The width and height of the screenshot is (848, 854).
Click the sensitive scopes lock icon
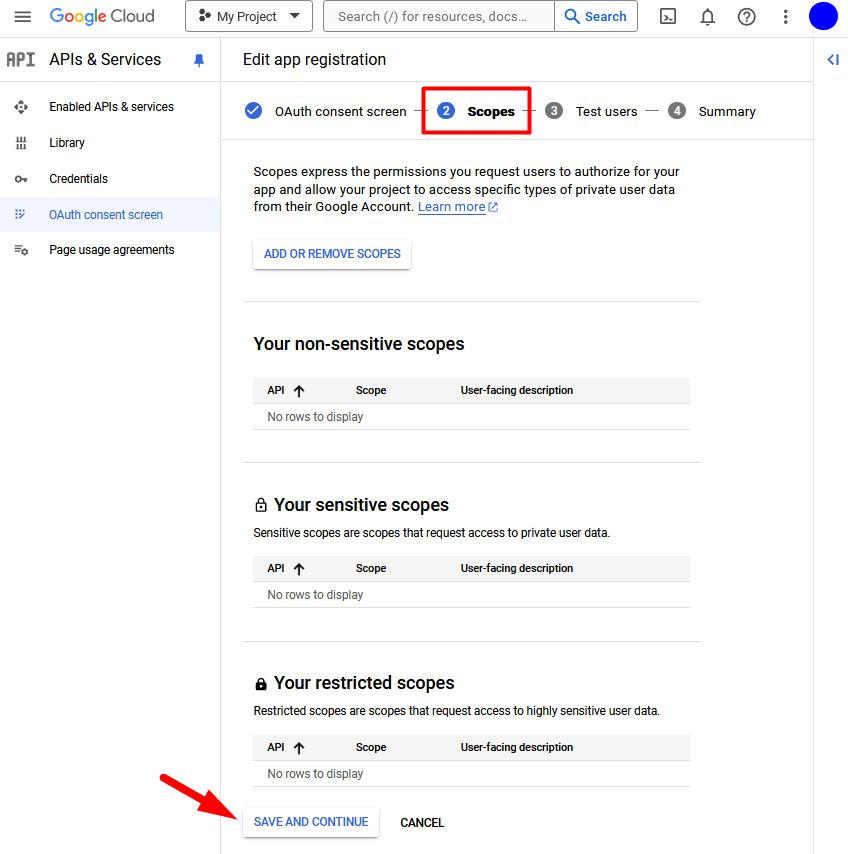tap(261, 505)
